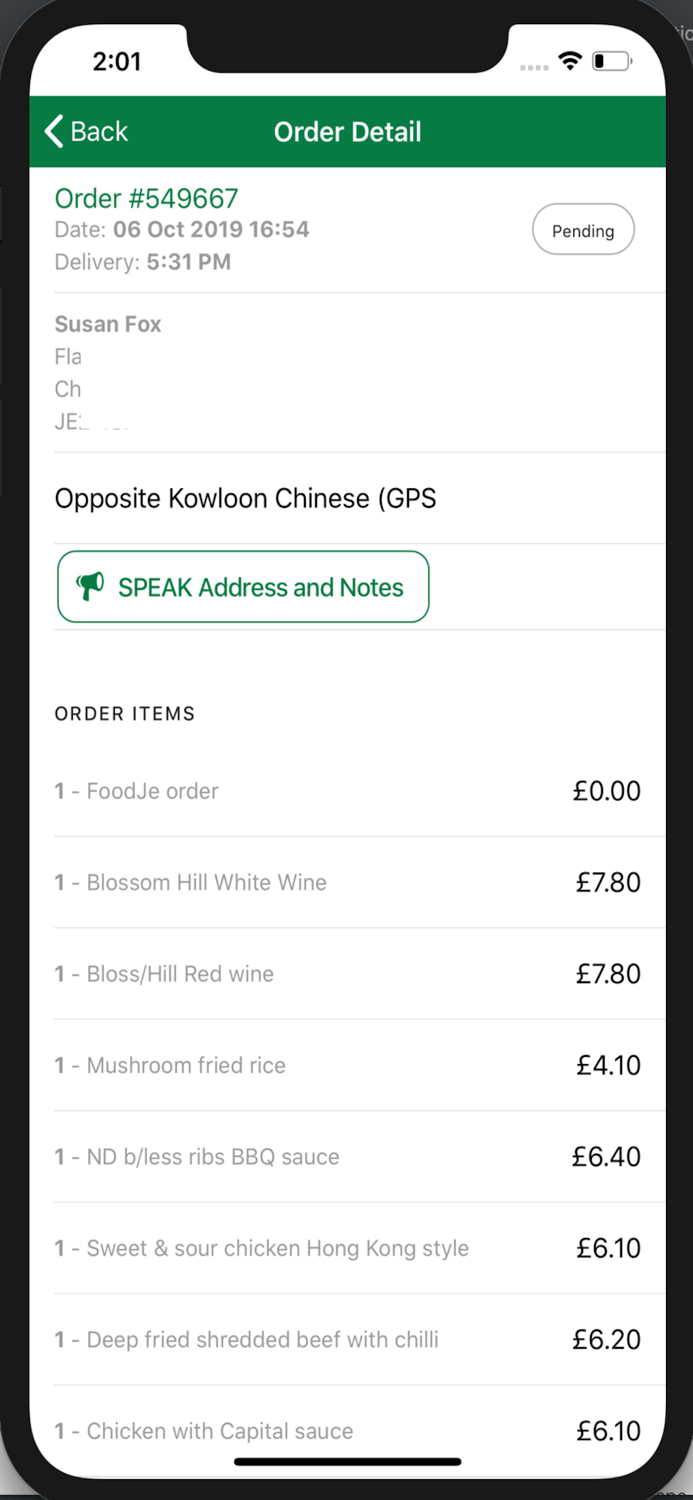
Task: Open Order #549667 details link
Action: (146, 198)
